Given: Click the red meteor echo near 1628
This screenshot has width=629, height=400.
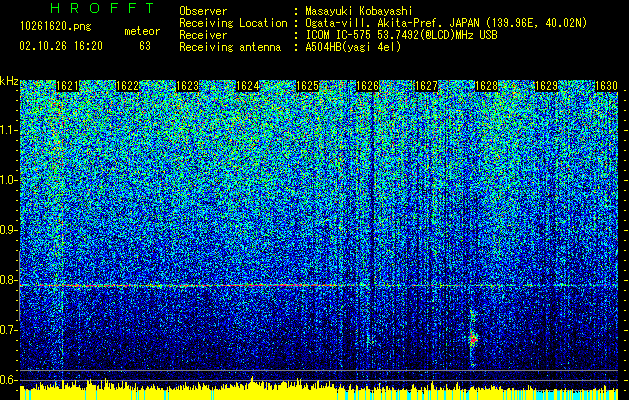Looking at the screenshot, I should (473, 339).
